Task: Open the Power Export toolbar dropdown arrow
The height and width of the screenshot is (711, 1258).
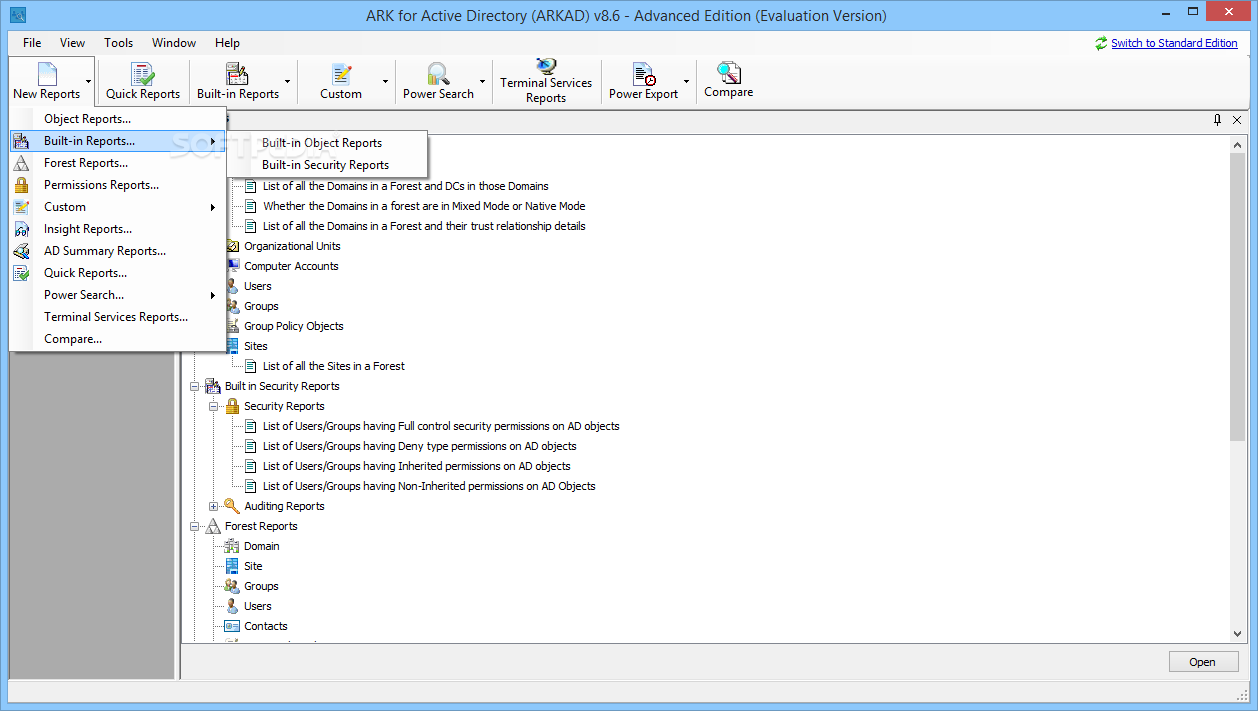Action: (x=687, y=81)
